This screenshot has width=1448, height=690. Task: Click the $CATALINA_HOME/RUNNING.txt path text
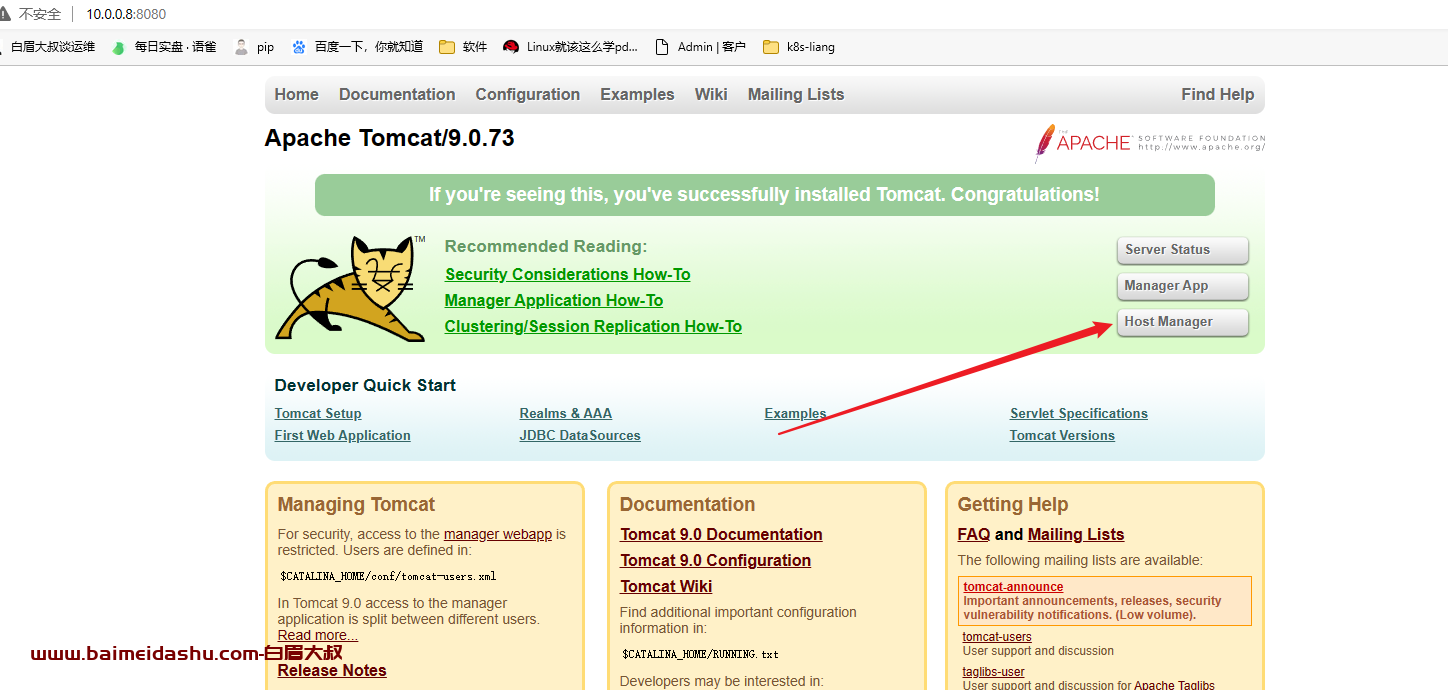click(x=700, y=655)
